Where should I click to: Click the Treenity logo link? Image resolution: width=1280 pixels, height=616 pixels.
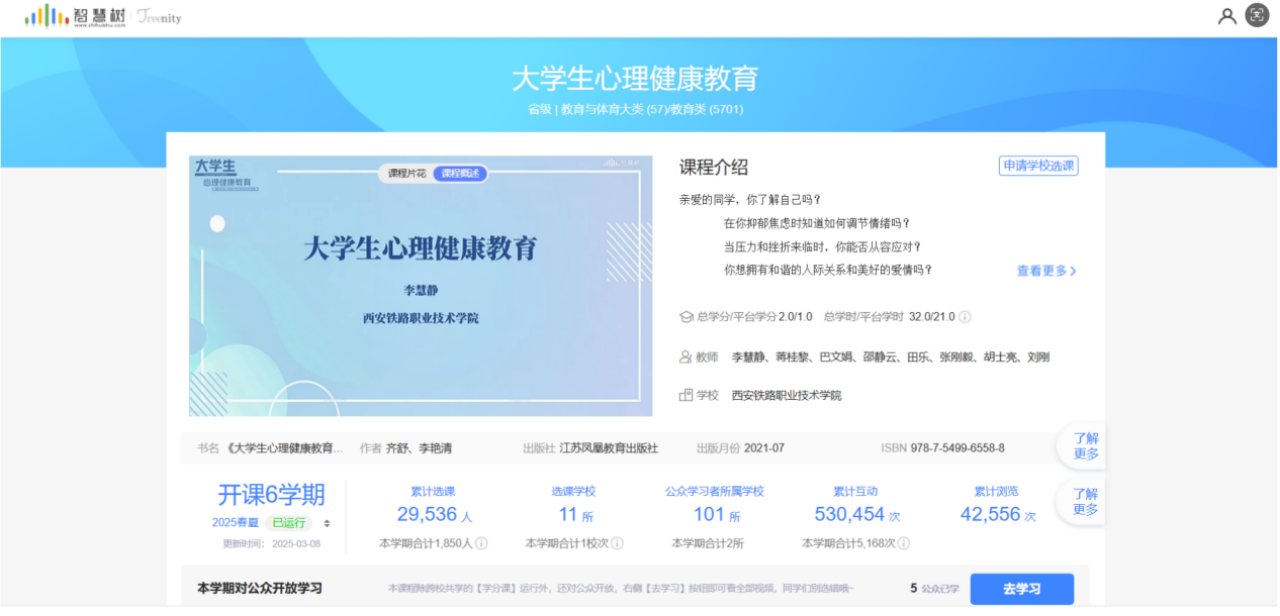point(159,18)
